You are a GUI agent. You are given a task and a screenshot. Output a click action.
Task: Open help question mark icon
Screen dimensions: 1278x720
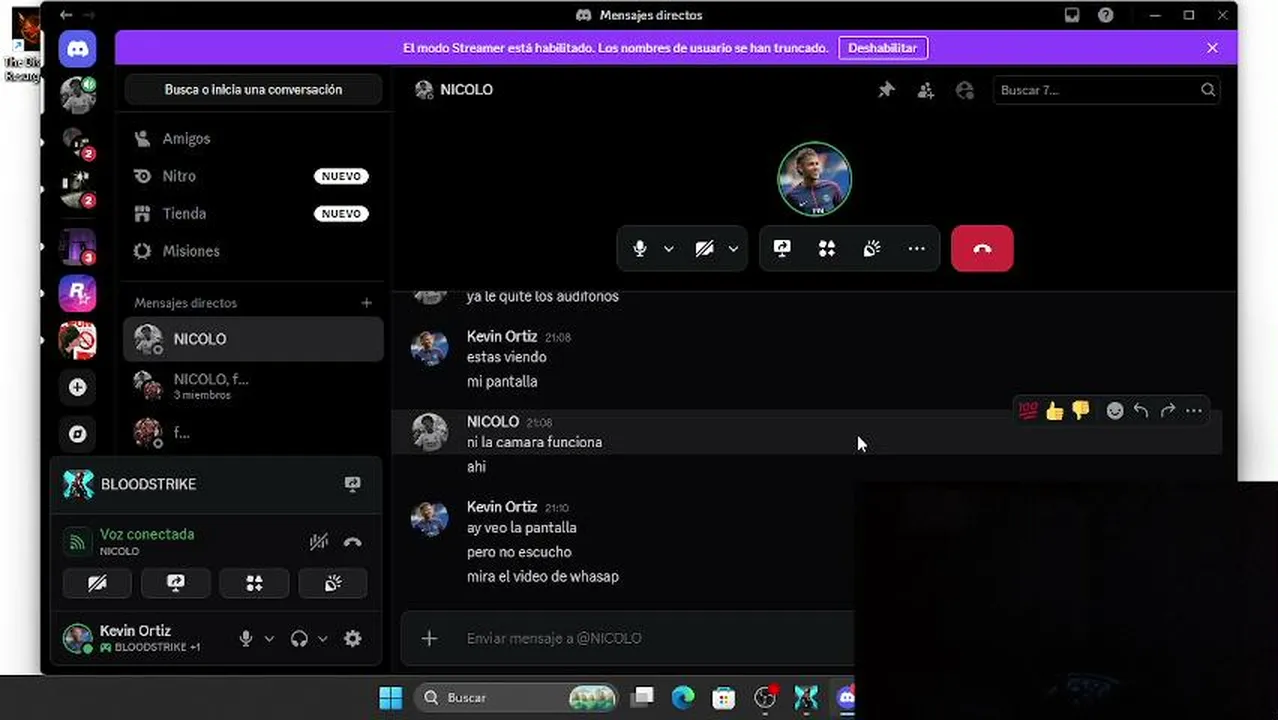(1105, 15)
